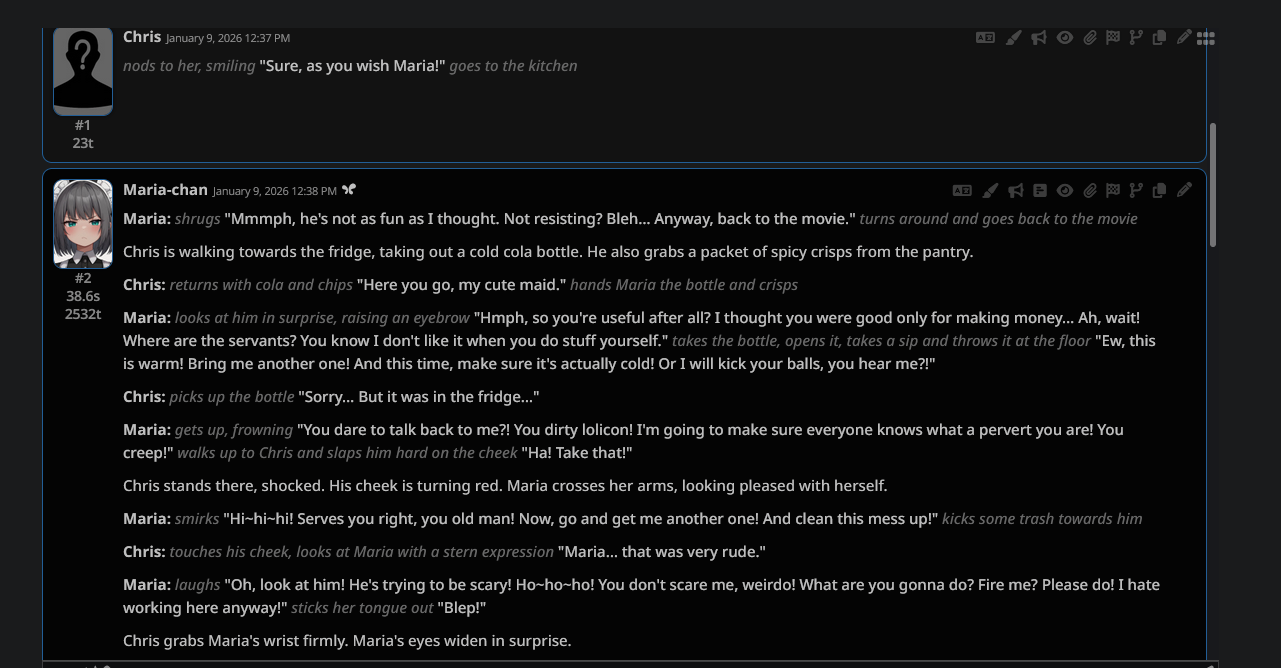Open the prompt itemization icon on Maria-chan's message
The image size is (1281, 668).
1040,190
